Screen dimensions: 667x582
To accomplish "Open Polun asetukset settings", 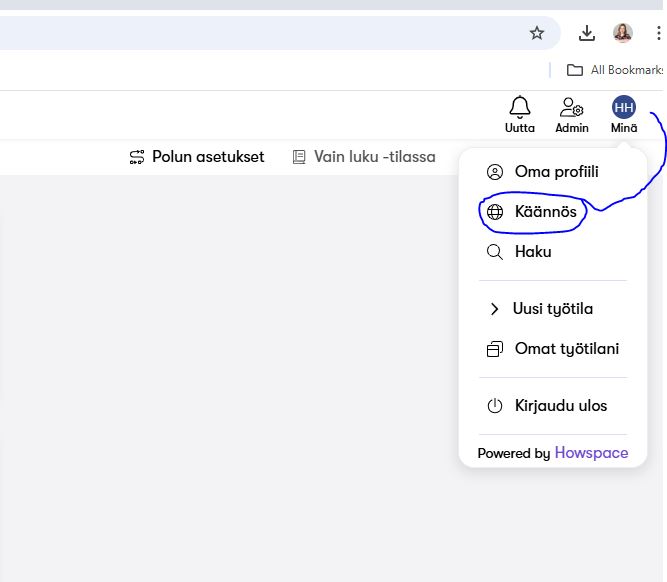I will 197,157.
